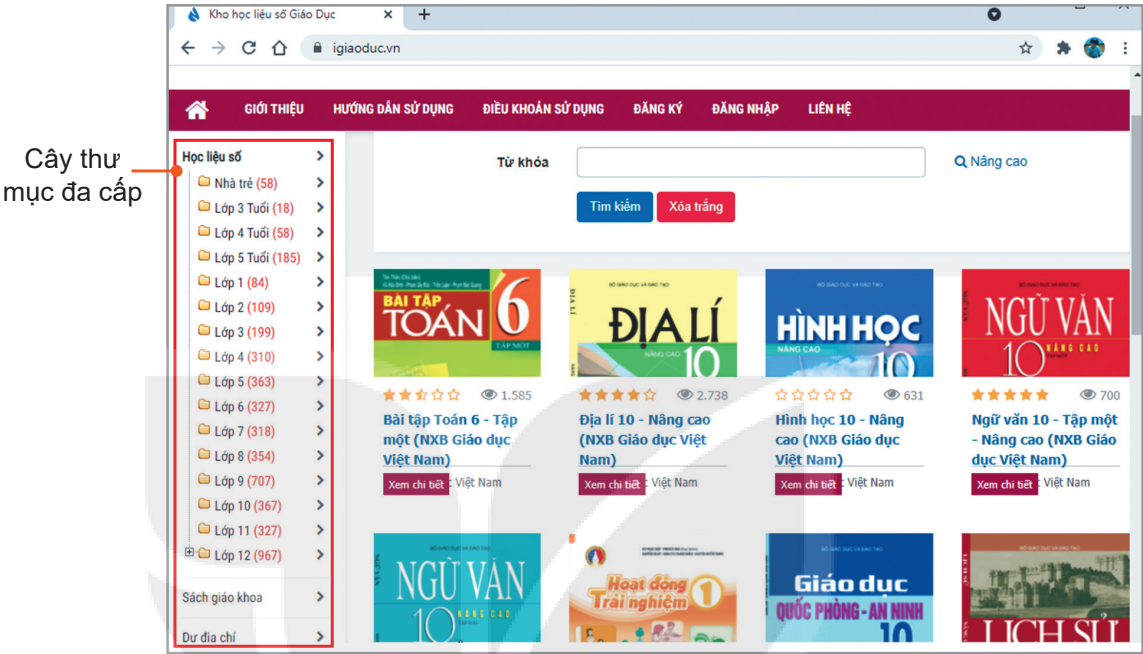This screenshot has height=654, width=1143.
Task: Open the Chrome three-dot menu
Action: 1125,48
